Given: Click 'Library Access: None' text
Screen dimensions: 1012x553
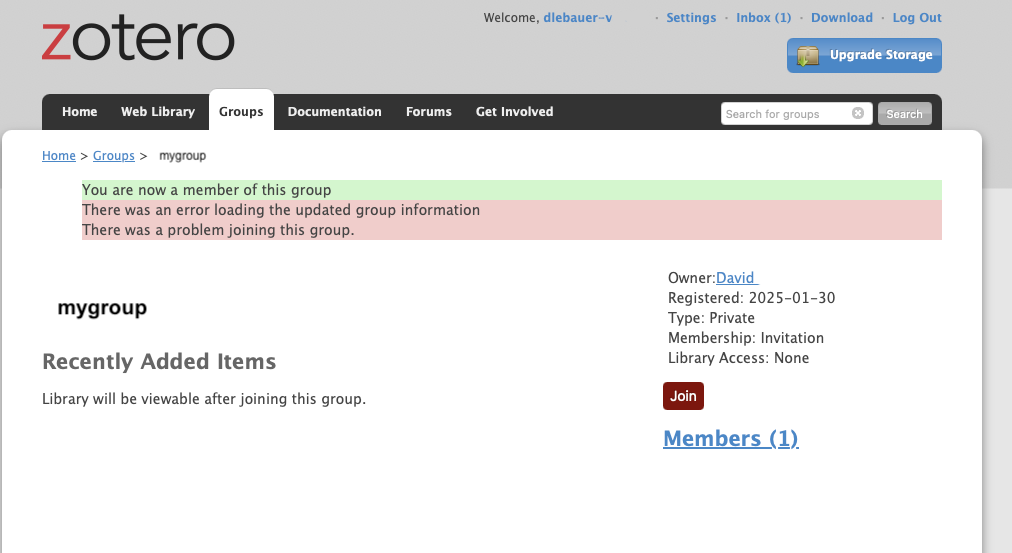Looking at the screenshot, I should point(738,357).
